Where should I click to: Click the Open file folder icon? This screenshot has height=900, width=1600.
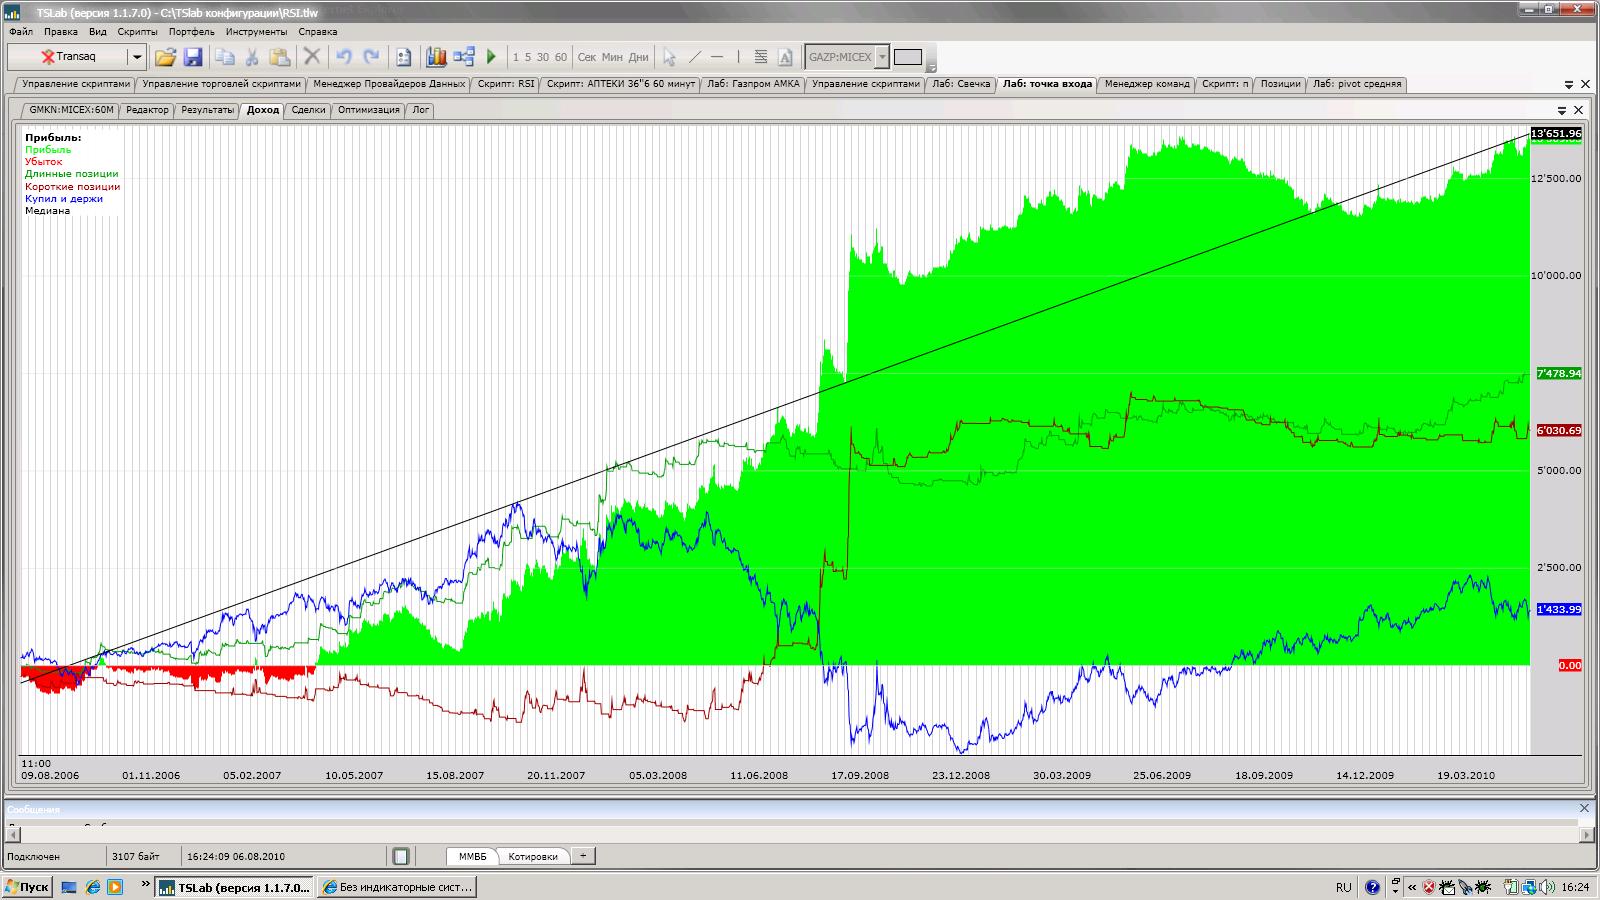pos(165,57)
